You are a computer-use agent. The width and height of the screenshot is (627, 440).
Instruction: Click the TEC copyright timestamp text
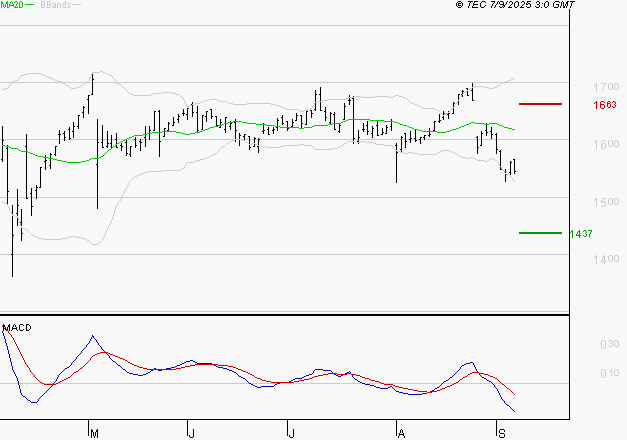515,5
